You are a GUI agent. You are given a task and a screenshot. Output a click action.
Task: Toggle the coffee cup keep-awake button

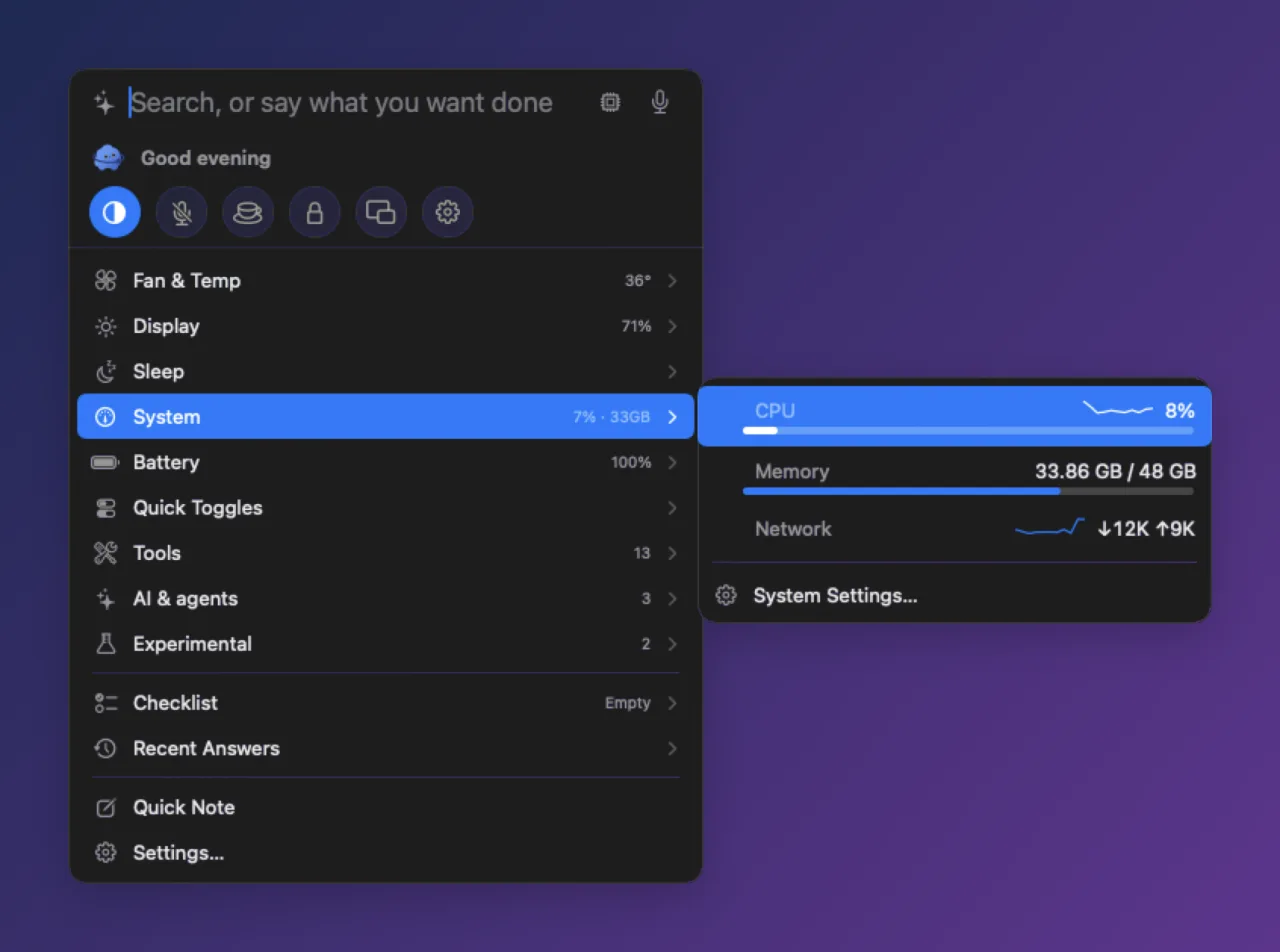248,212
